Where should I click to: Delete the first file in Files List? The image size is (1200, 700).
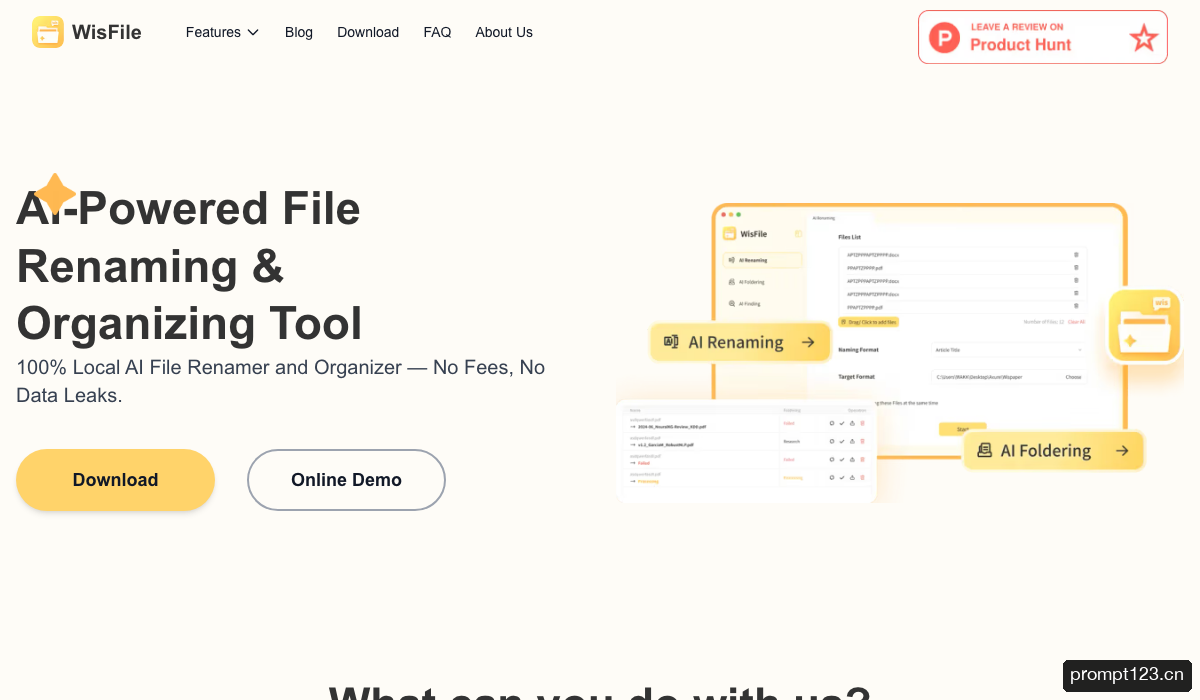pos(1076,255)
